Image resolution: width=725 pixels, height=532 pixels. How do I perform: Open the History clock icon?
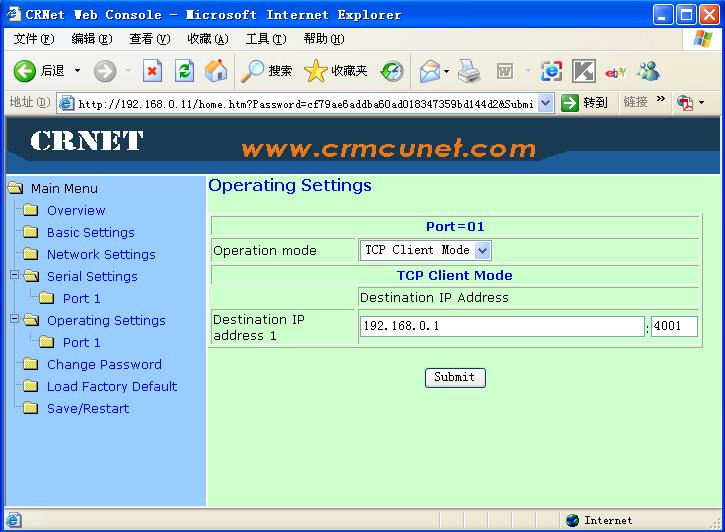pyautogui.click(x=392, y=71)
